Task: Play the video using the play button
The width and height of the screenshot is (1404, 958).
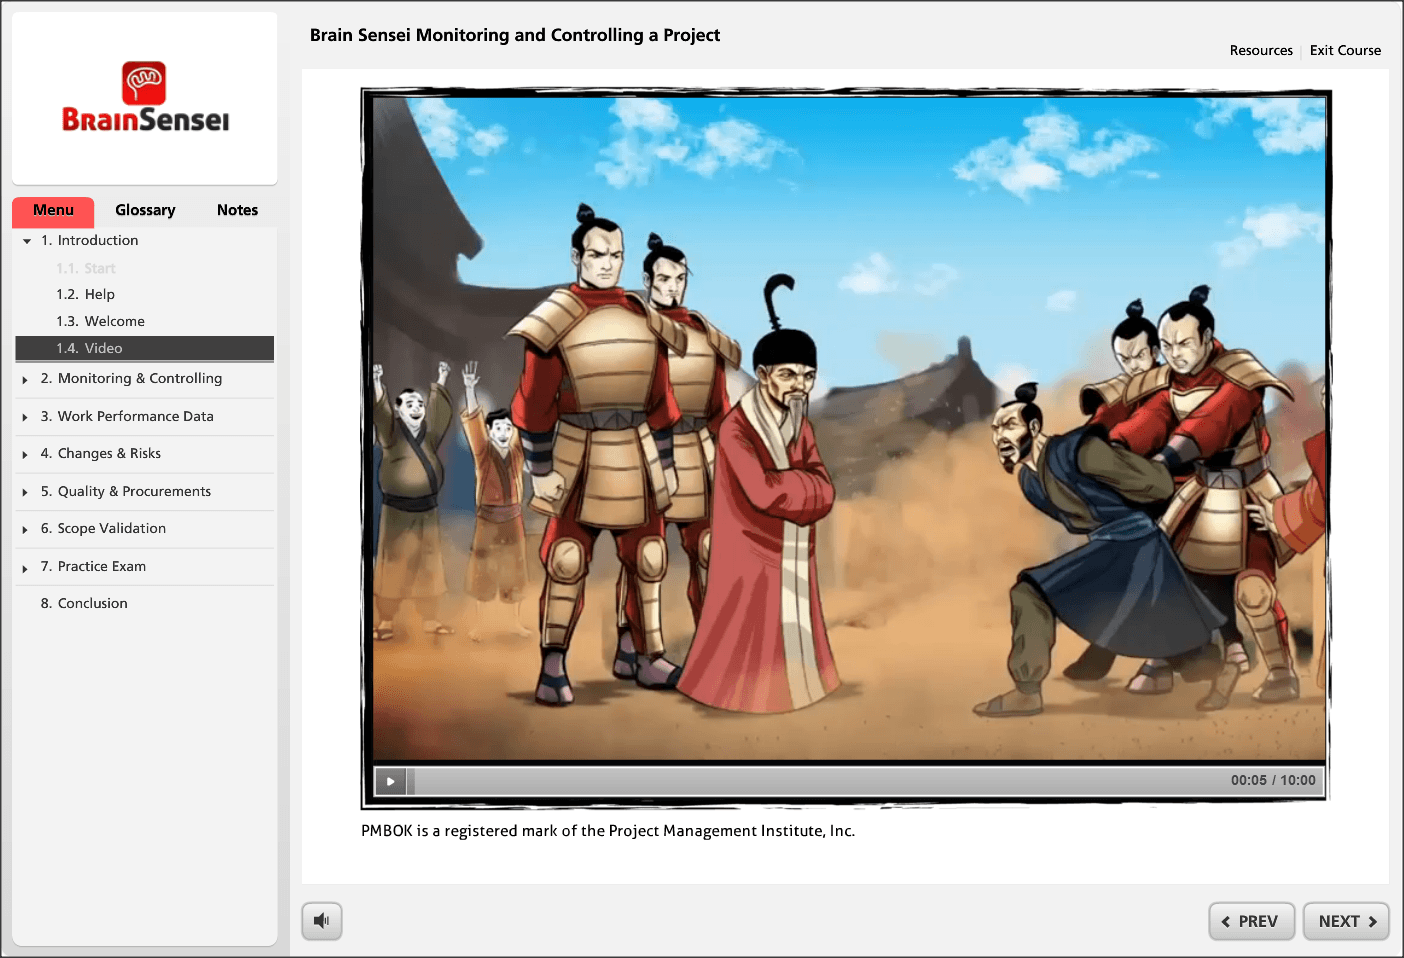Action: 390,781
